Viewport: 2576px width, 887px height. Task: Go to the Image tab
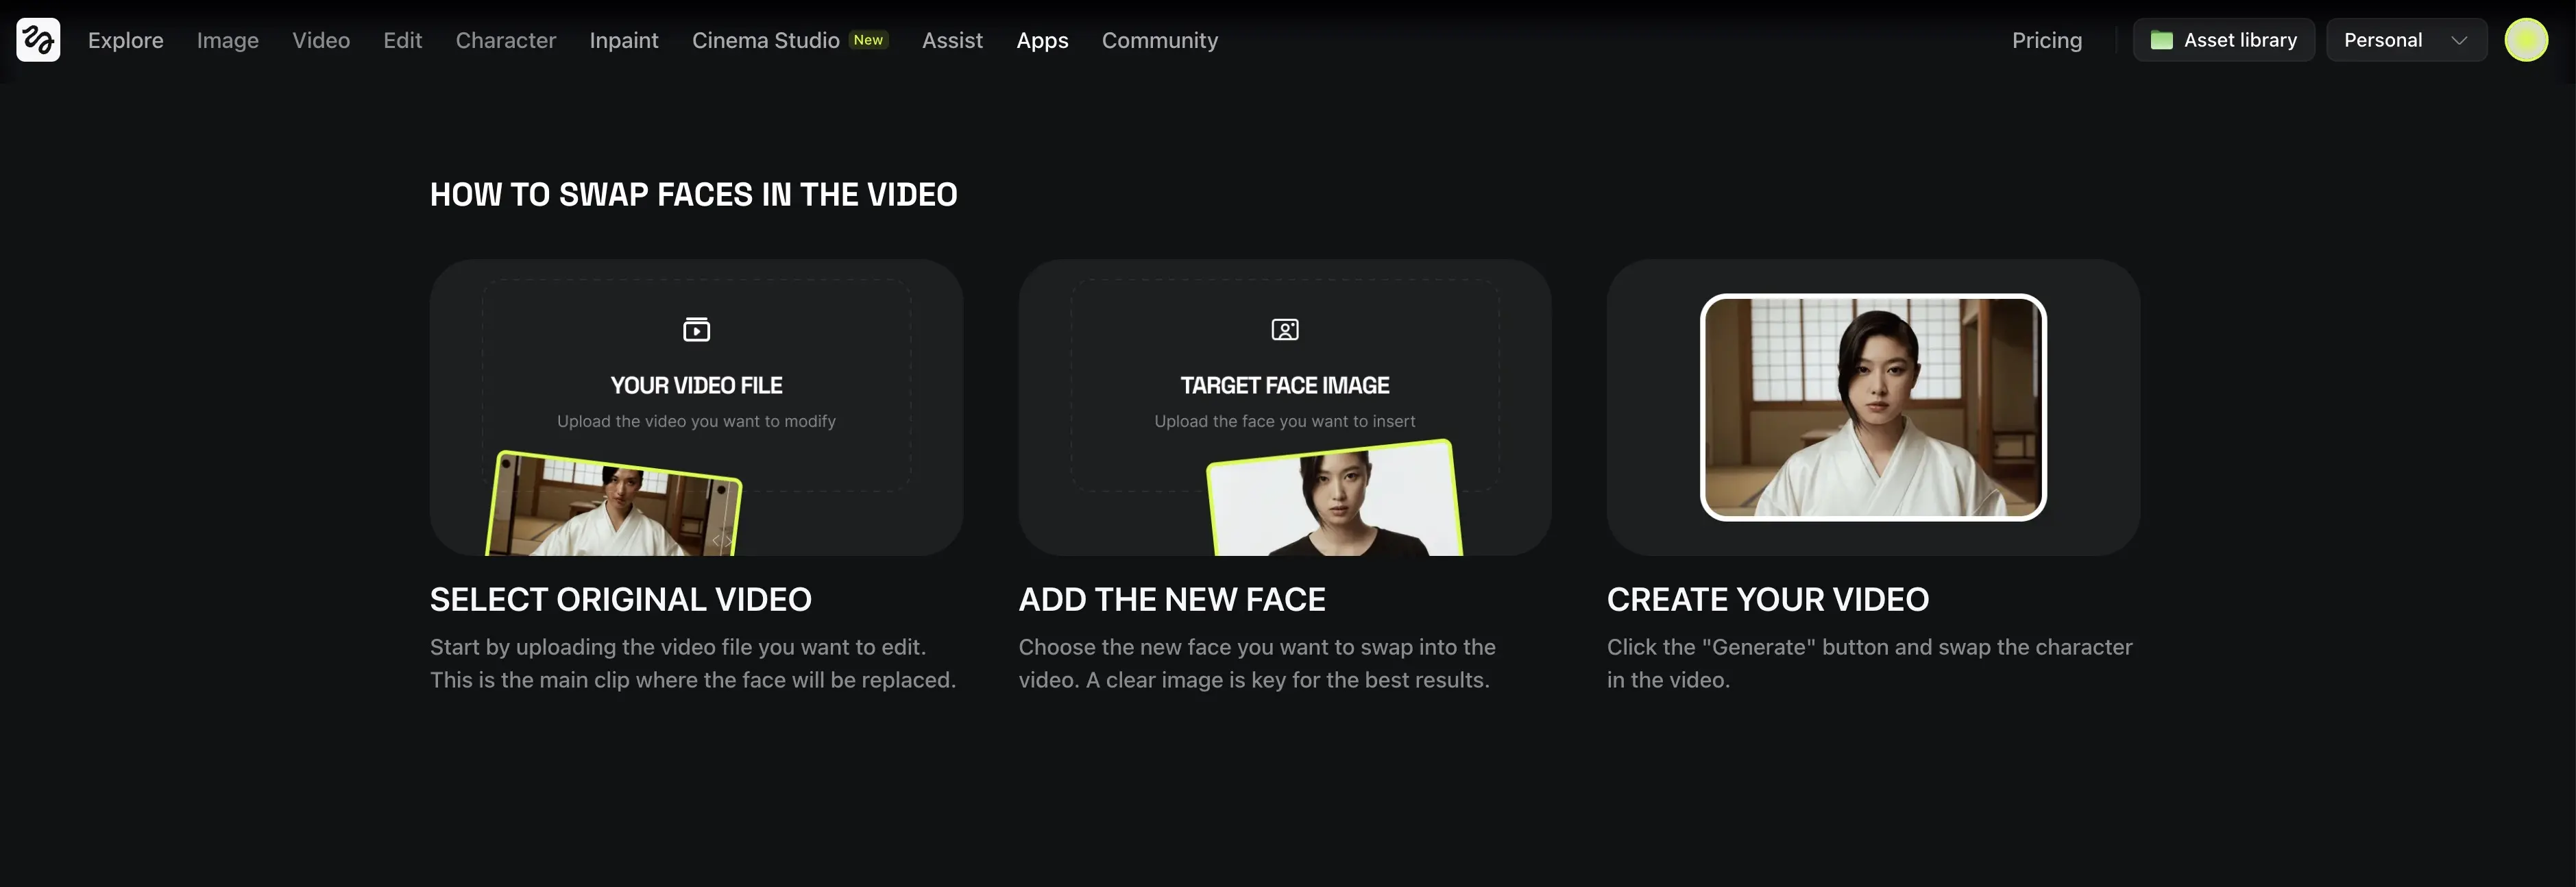[227, 40]
